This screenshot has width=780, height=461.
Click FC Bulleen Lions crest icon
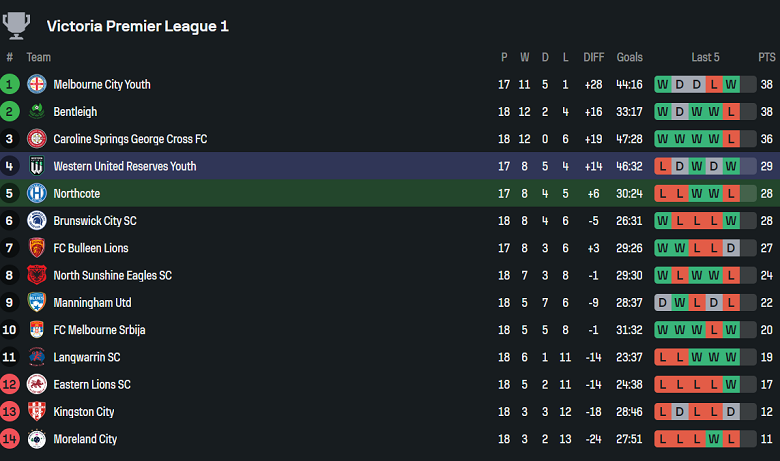[37, 248]
